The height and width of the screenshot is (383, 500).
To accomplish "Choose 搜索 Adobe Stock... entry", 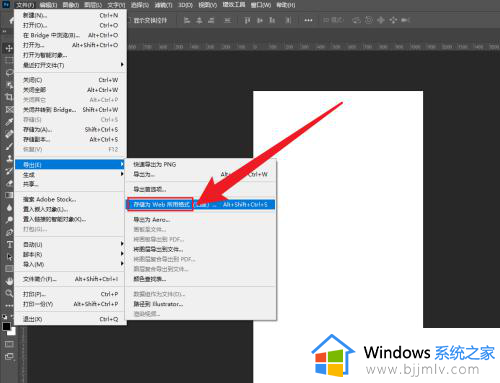I will click(50, 199).
